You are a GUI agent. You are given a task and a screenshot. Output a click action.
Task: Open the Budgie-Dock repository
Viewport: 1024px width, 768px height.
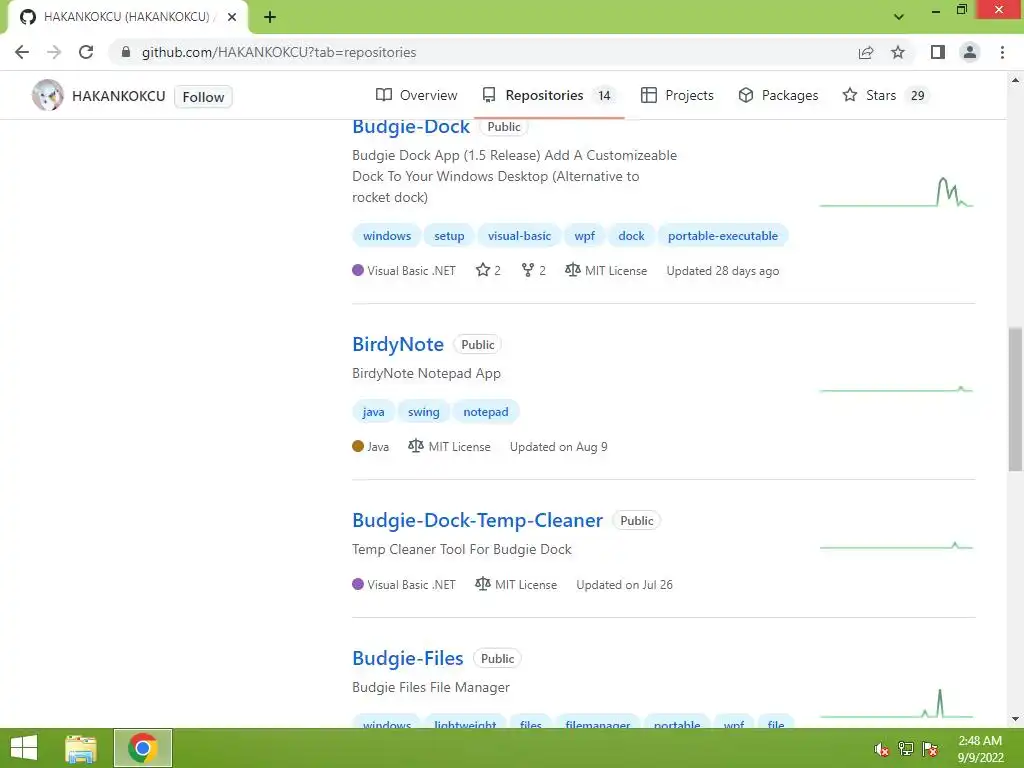point(411,127)
